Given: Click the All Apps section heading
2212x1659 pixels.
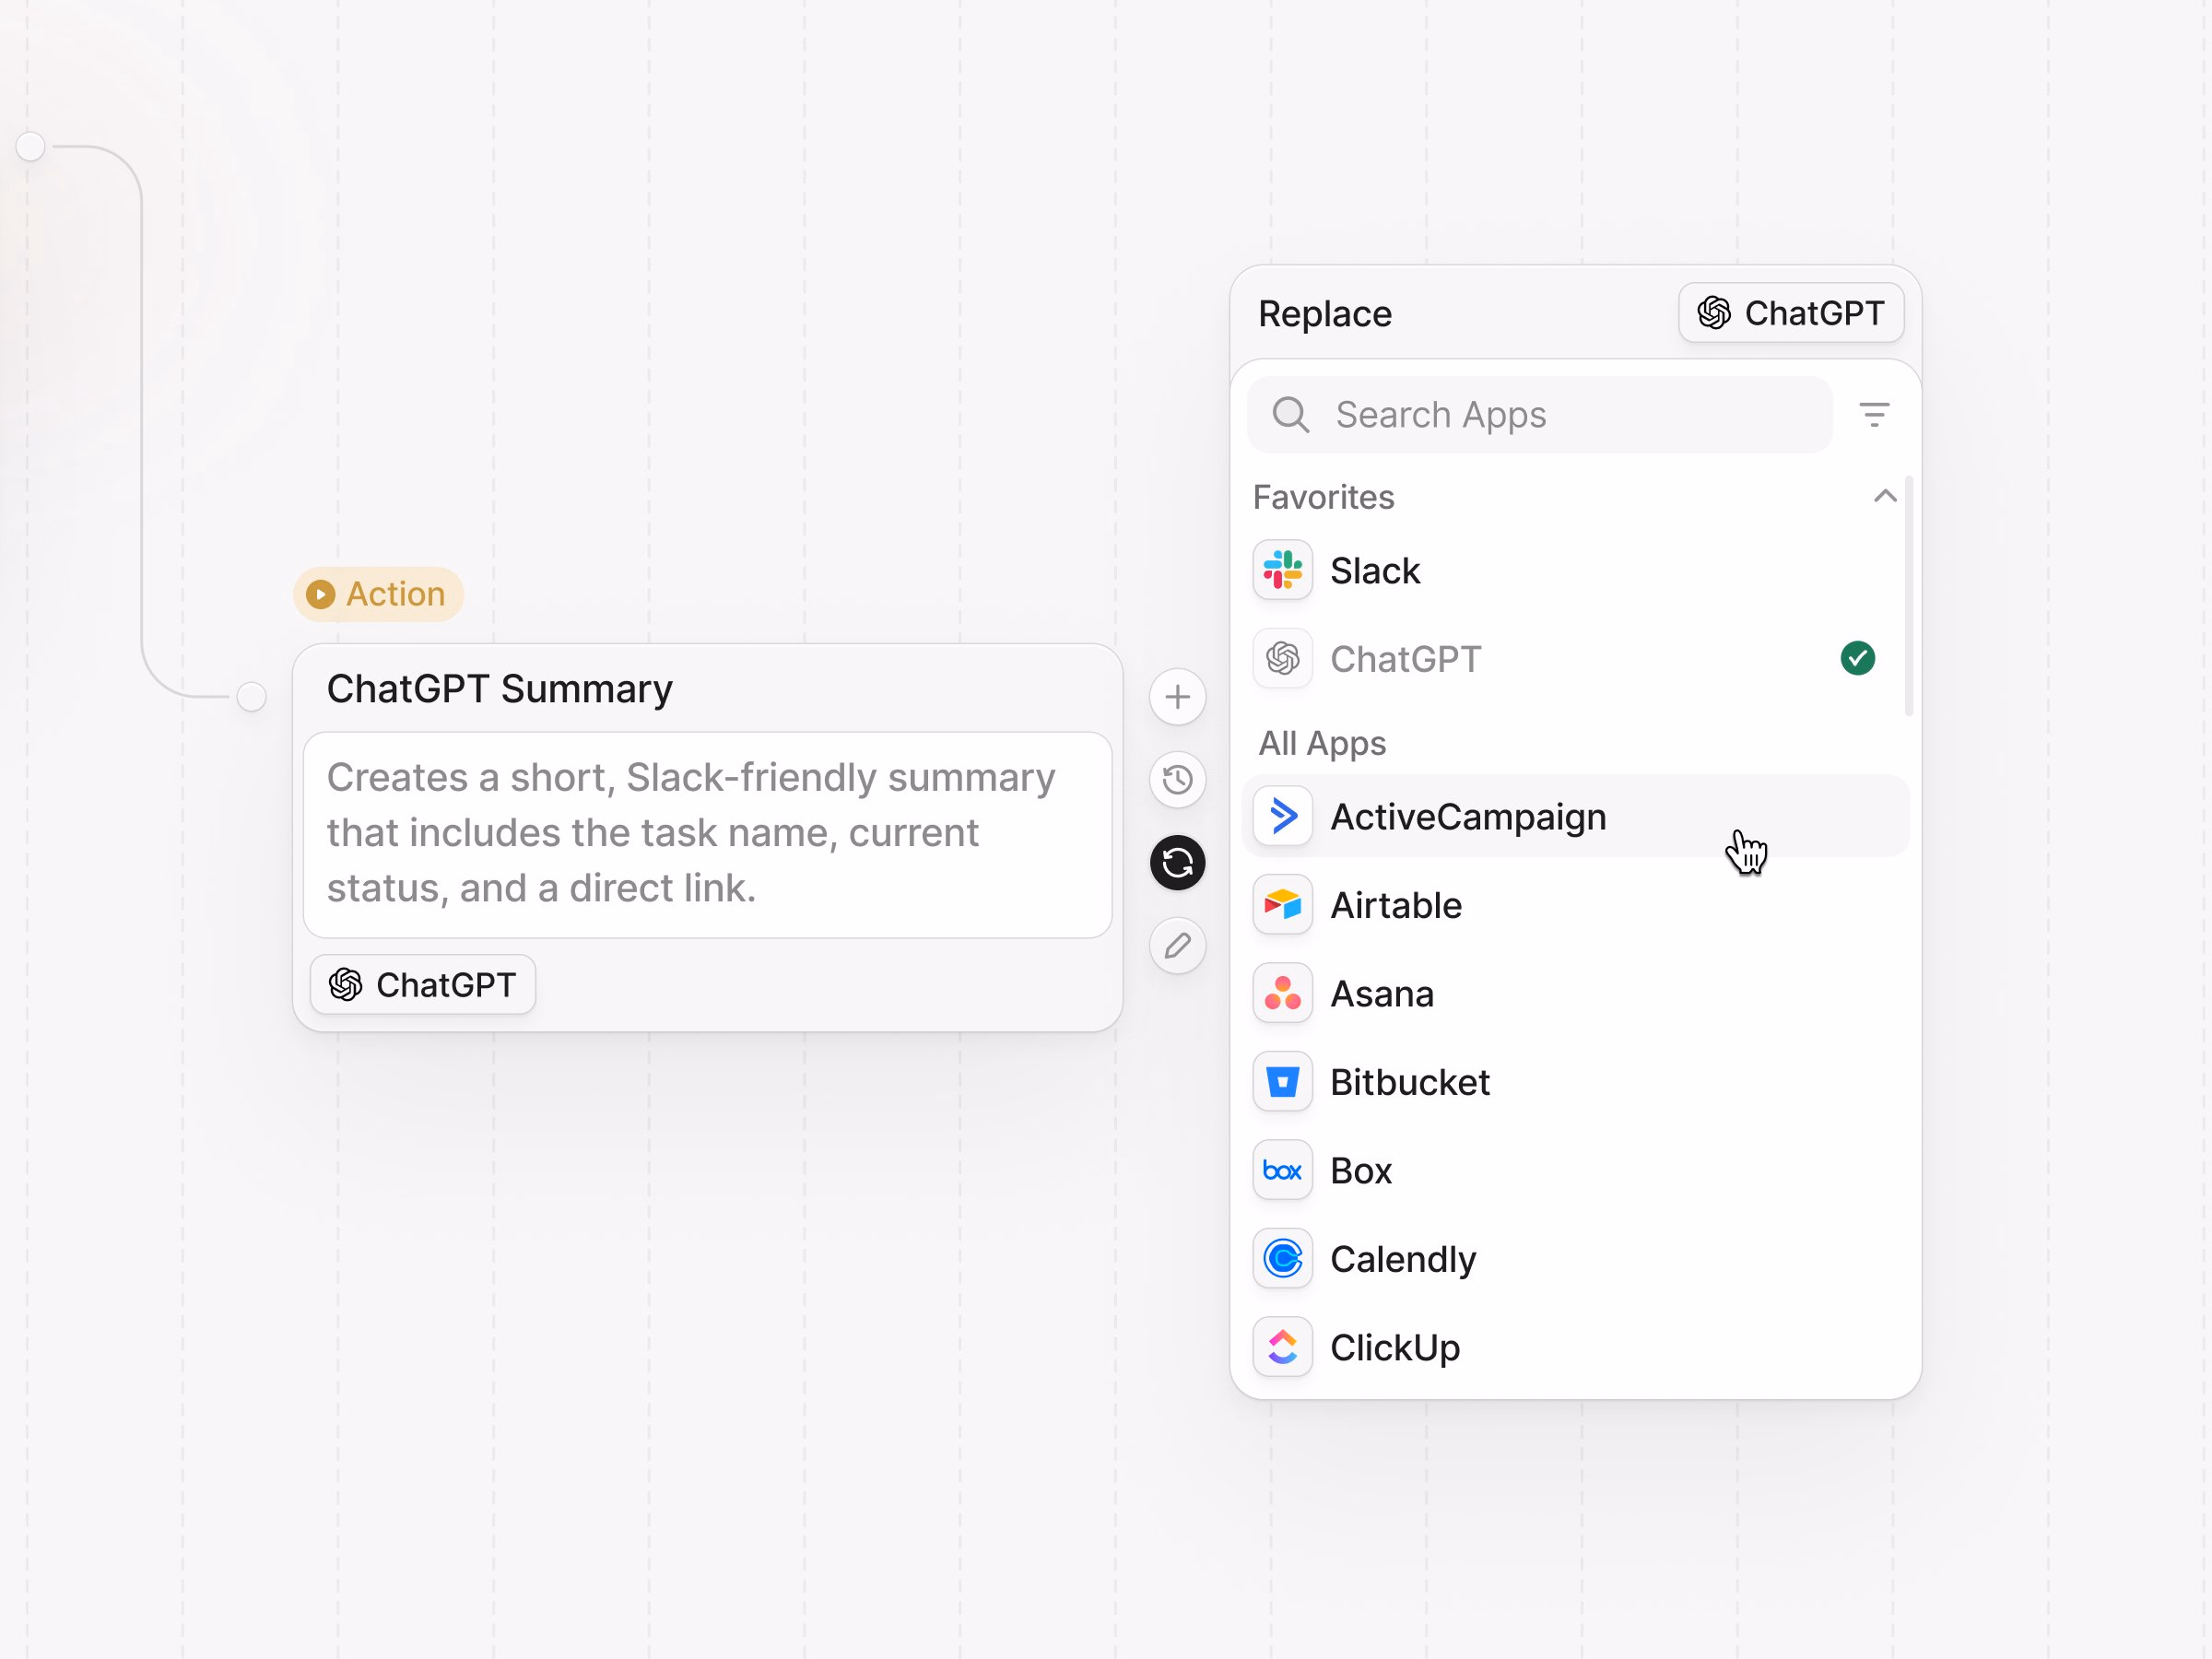Looking at the screenshot, I should pyautogui.click(x=1322, y=744).
